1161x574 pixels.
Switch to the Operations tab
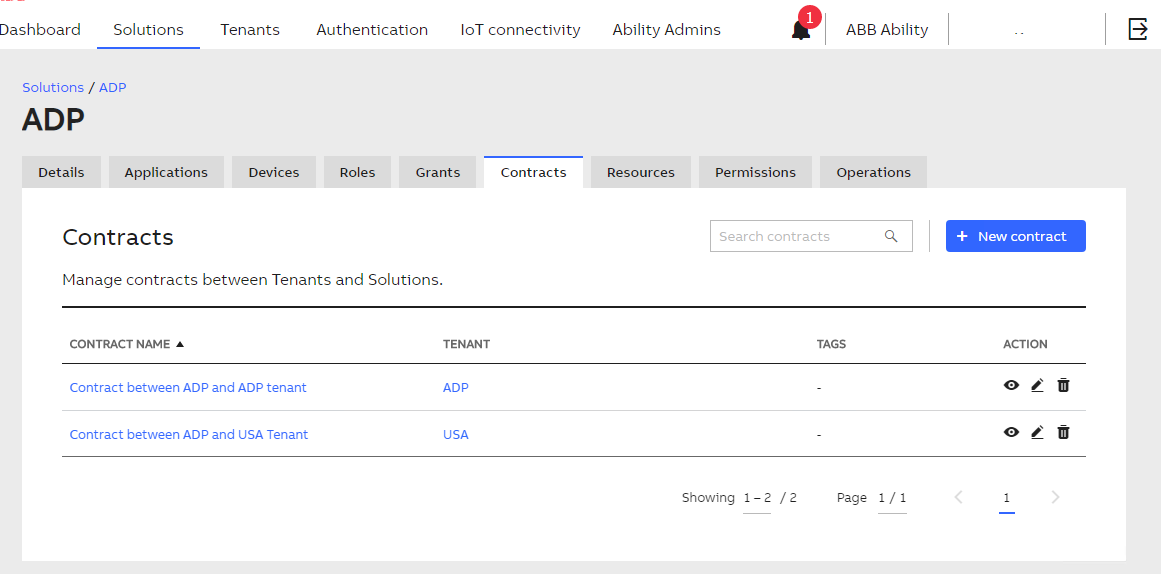click(874, 172)
